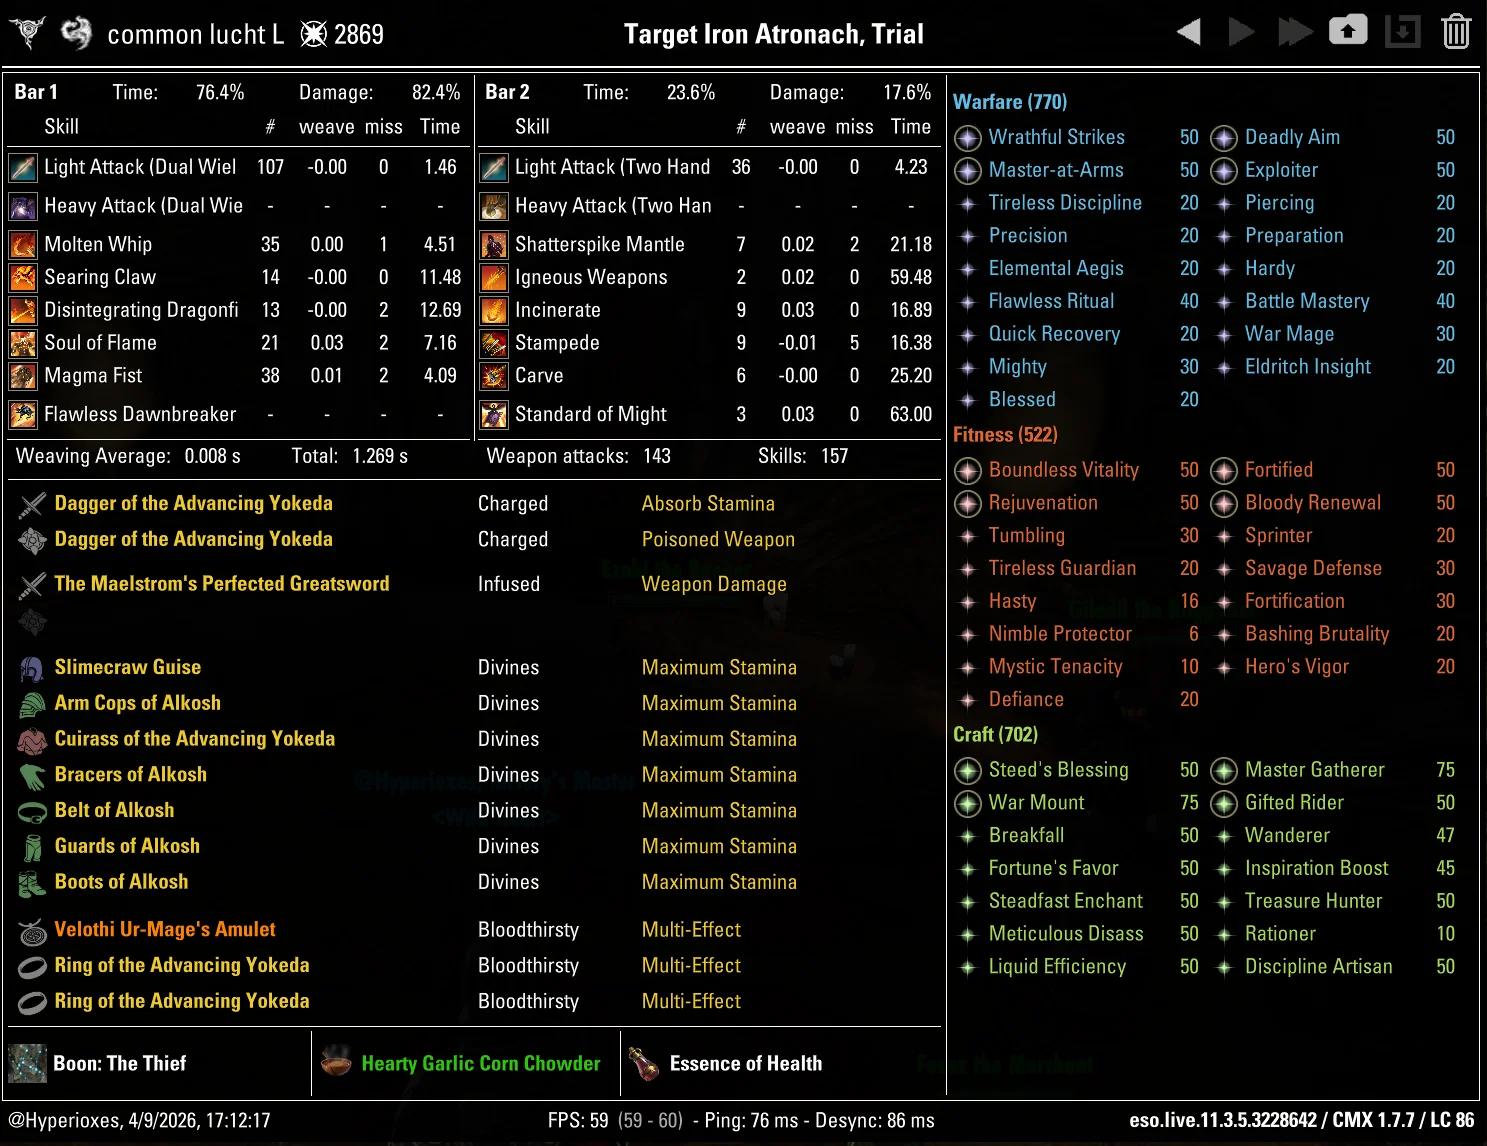Jump to the latest fight using the double arrow
The height and width of the screenshot is (1146, 1487).
pos(1295,31)
